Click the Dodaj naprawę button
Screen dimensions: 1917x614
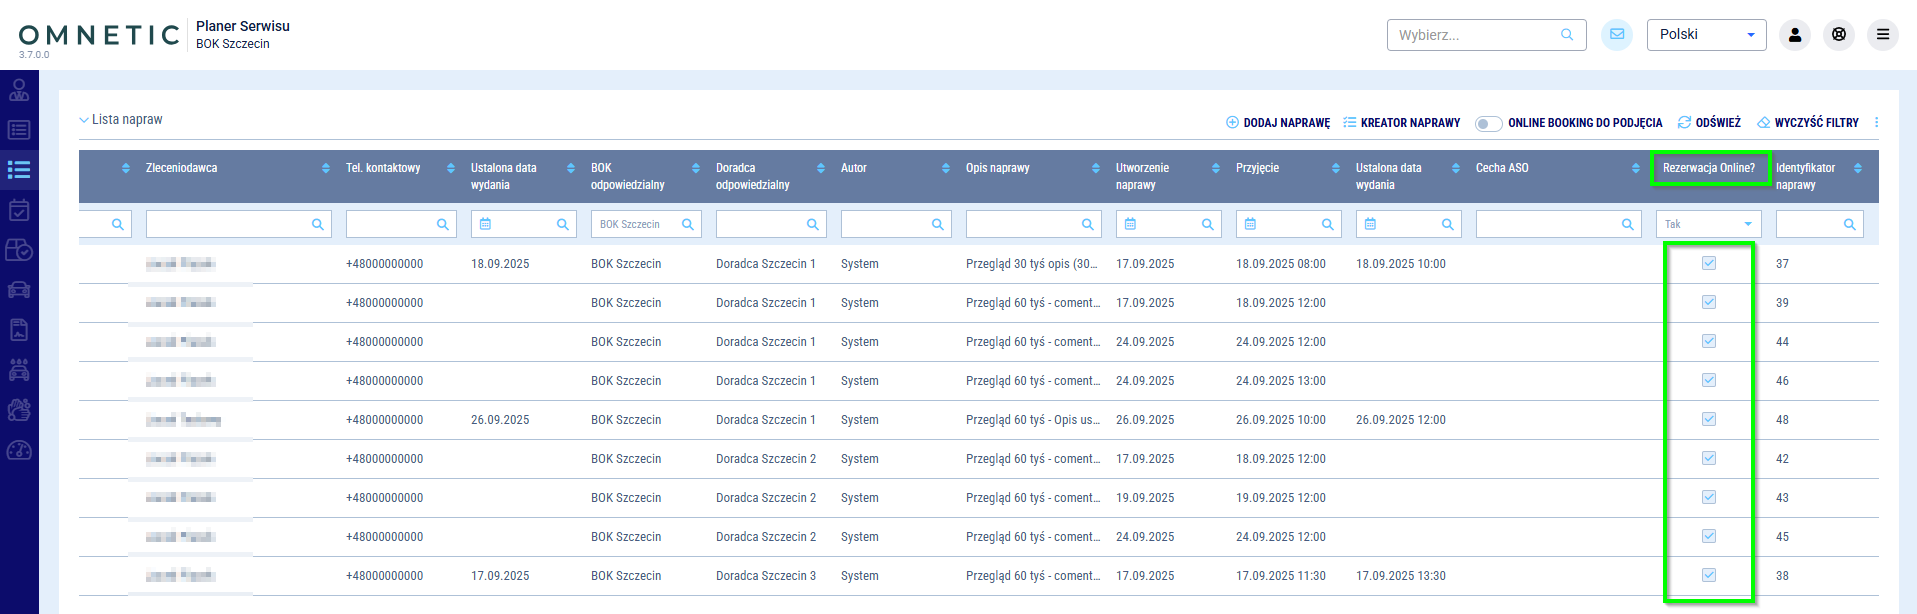click(x=1278, y=123)
